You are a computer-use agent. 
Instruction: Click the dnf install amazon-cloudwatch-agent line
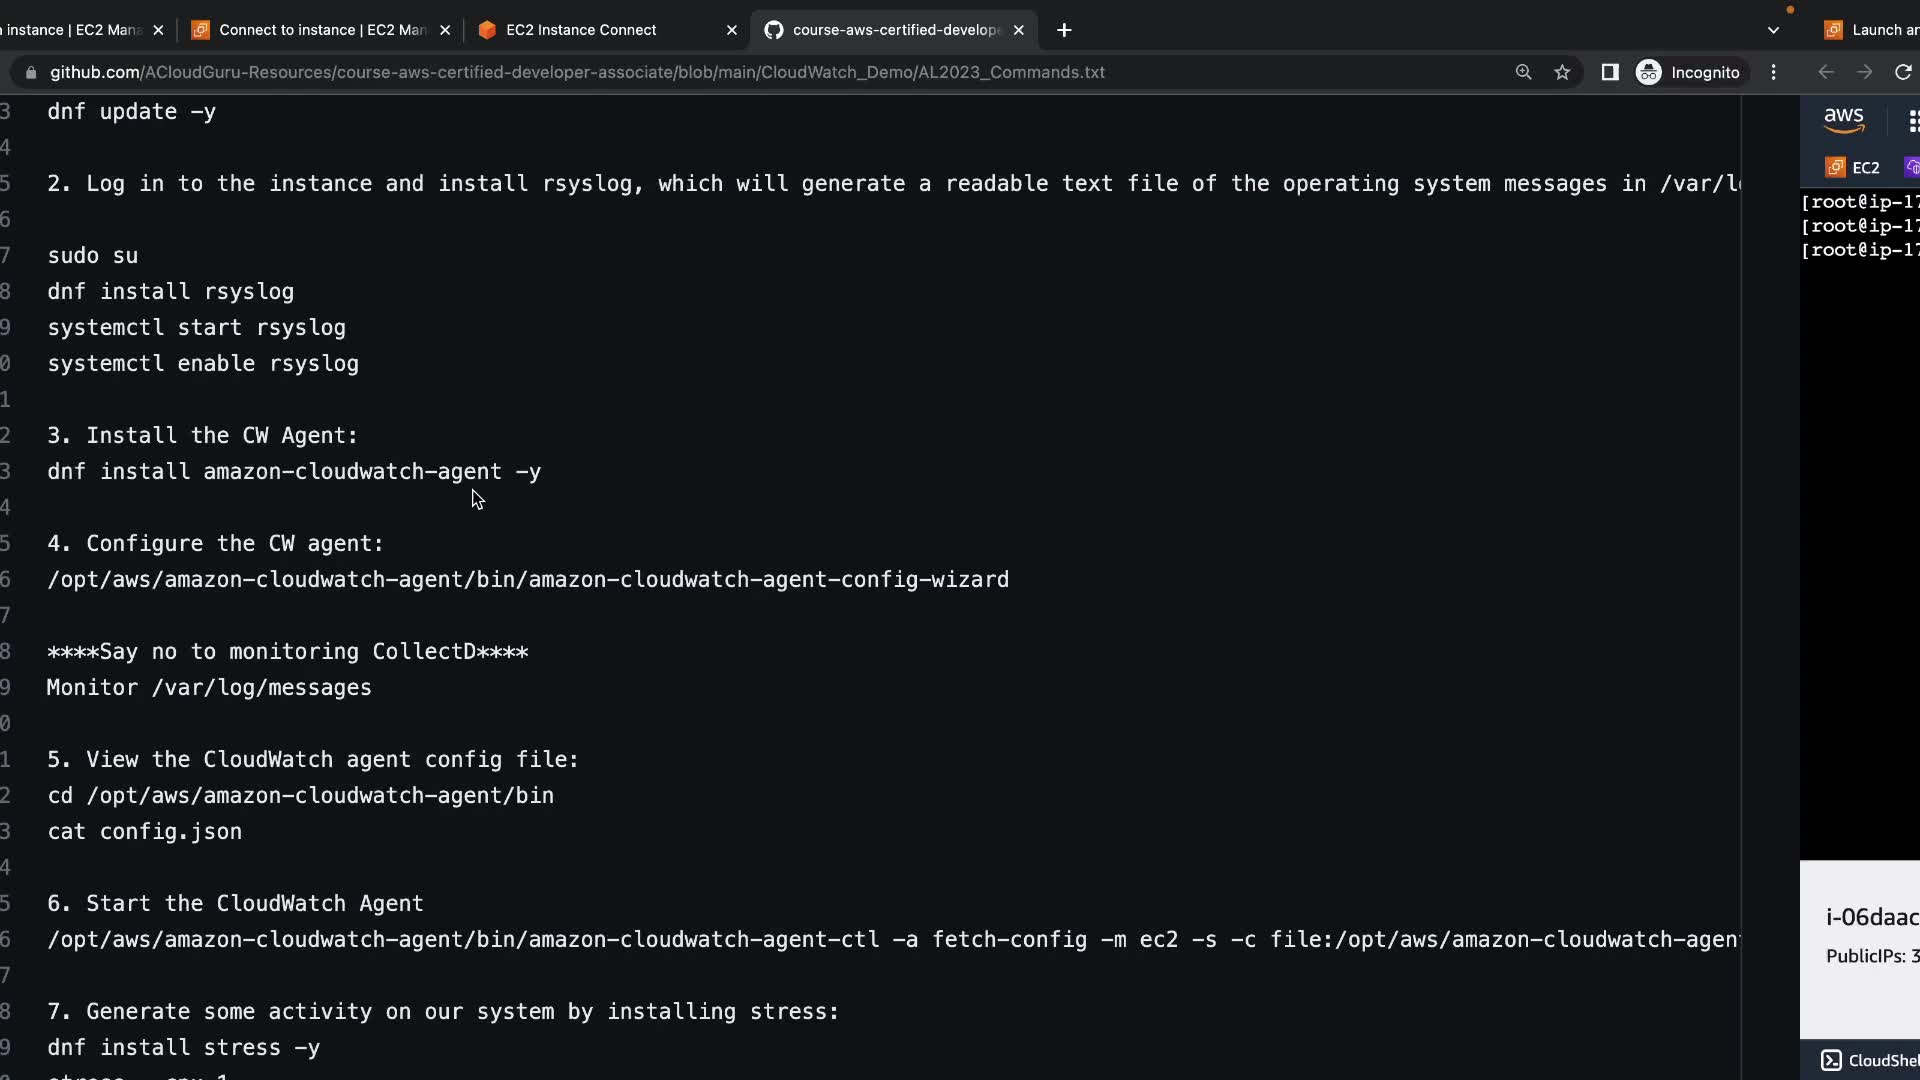point(294,471)
